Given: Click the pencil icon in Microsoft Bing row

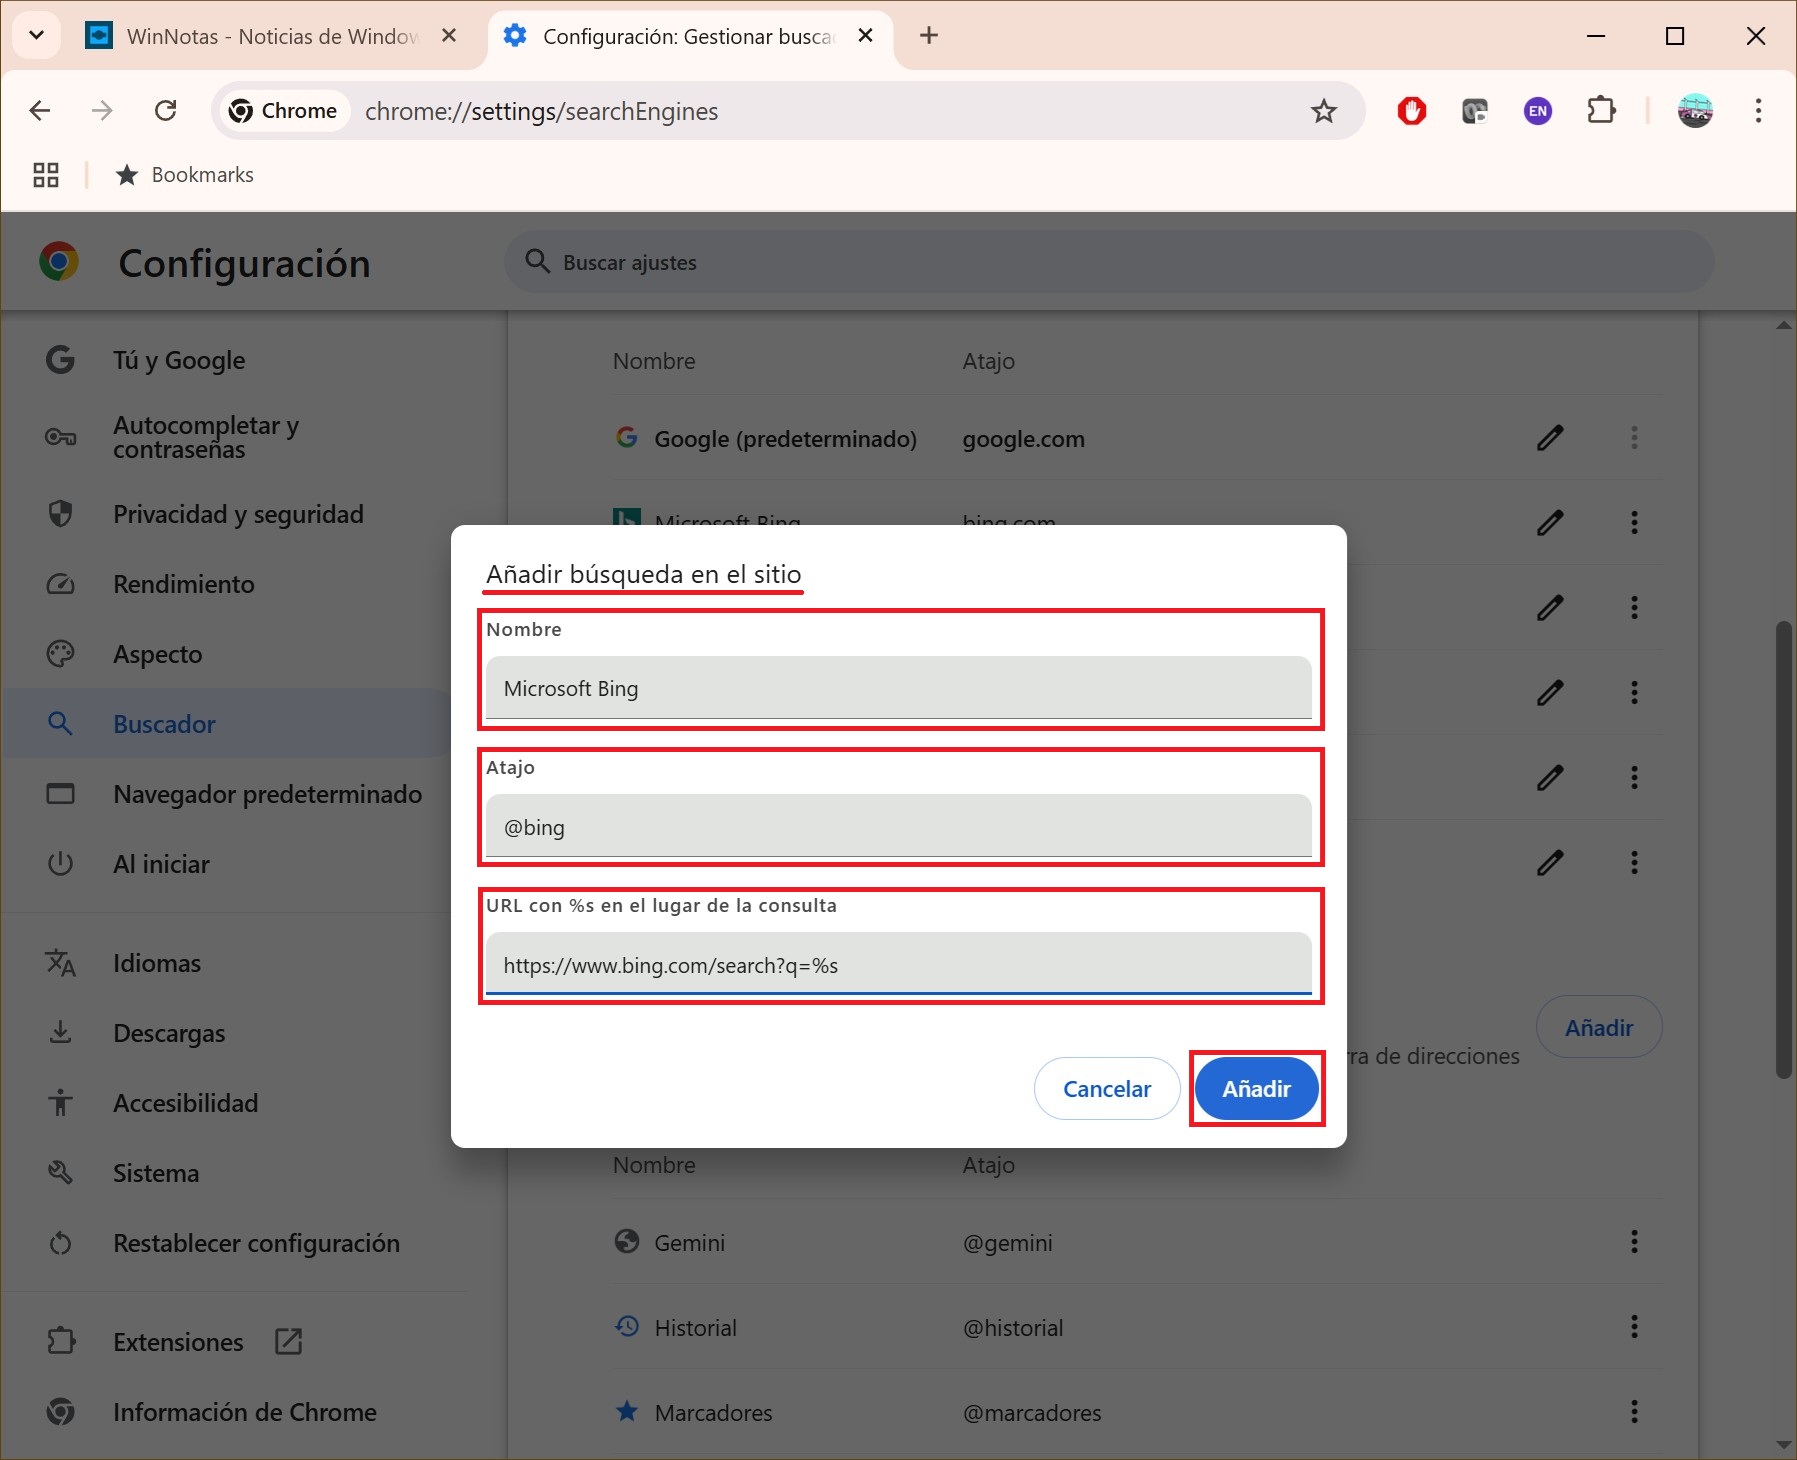Looking at the screenshot, I should click(1550, 522).
